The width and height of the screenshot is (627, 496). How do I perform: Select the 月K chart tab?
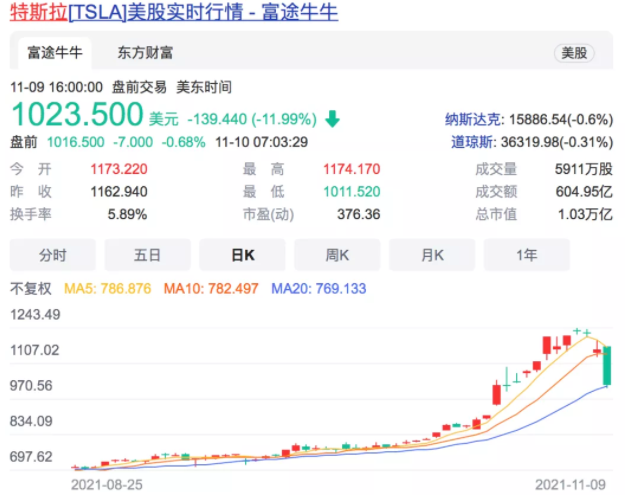[432, 255]
